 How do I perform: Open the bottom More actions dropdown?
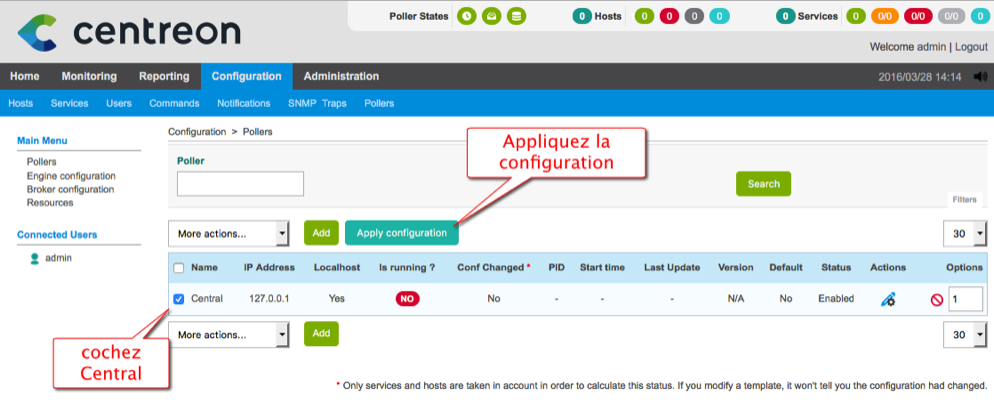coord(228,334)
